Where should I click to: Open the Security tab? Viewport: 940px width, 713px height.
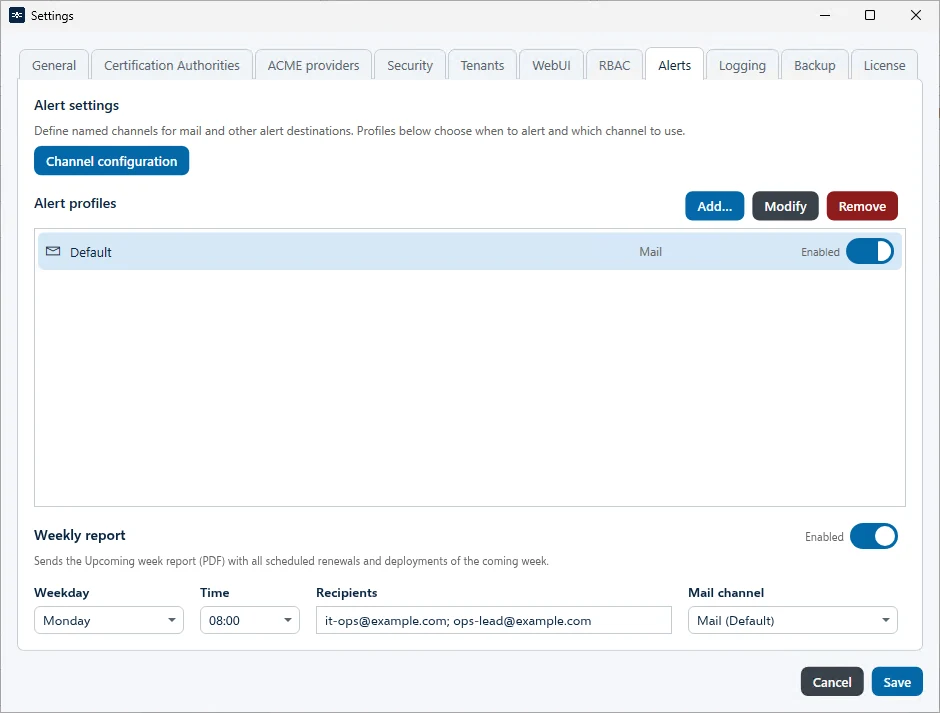[x=410, y=65]
